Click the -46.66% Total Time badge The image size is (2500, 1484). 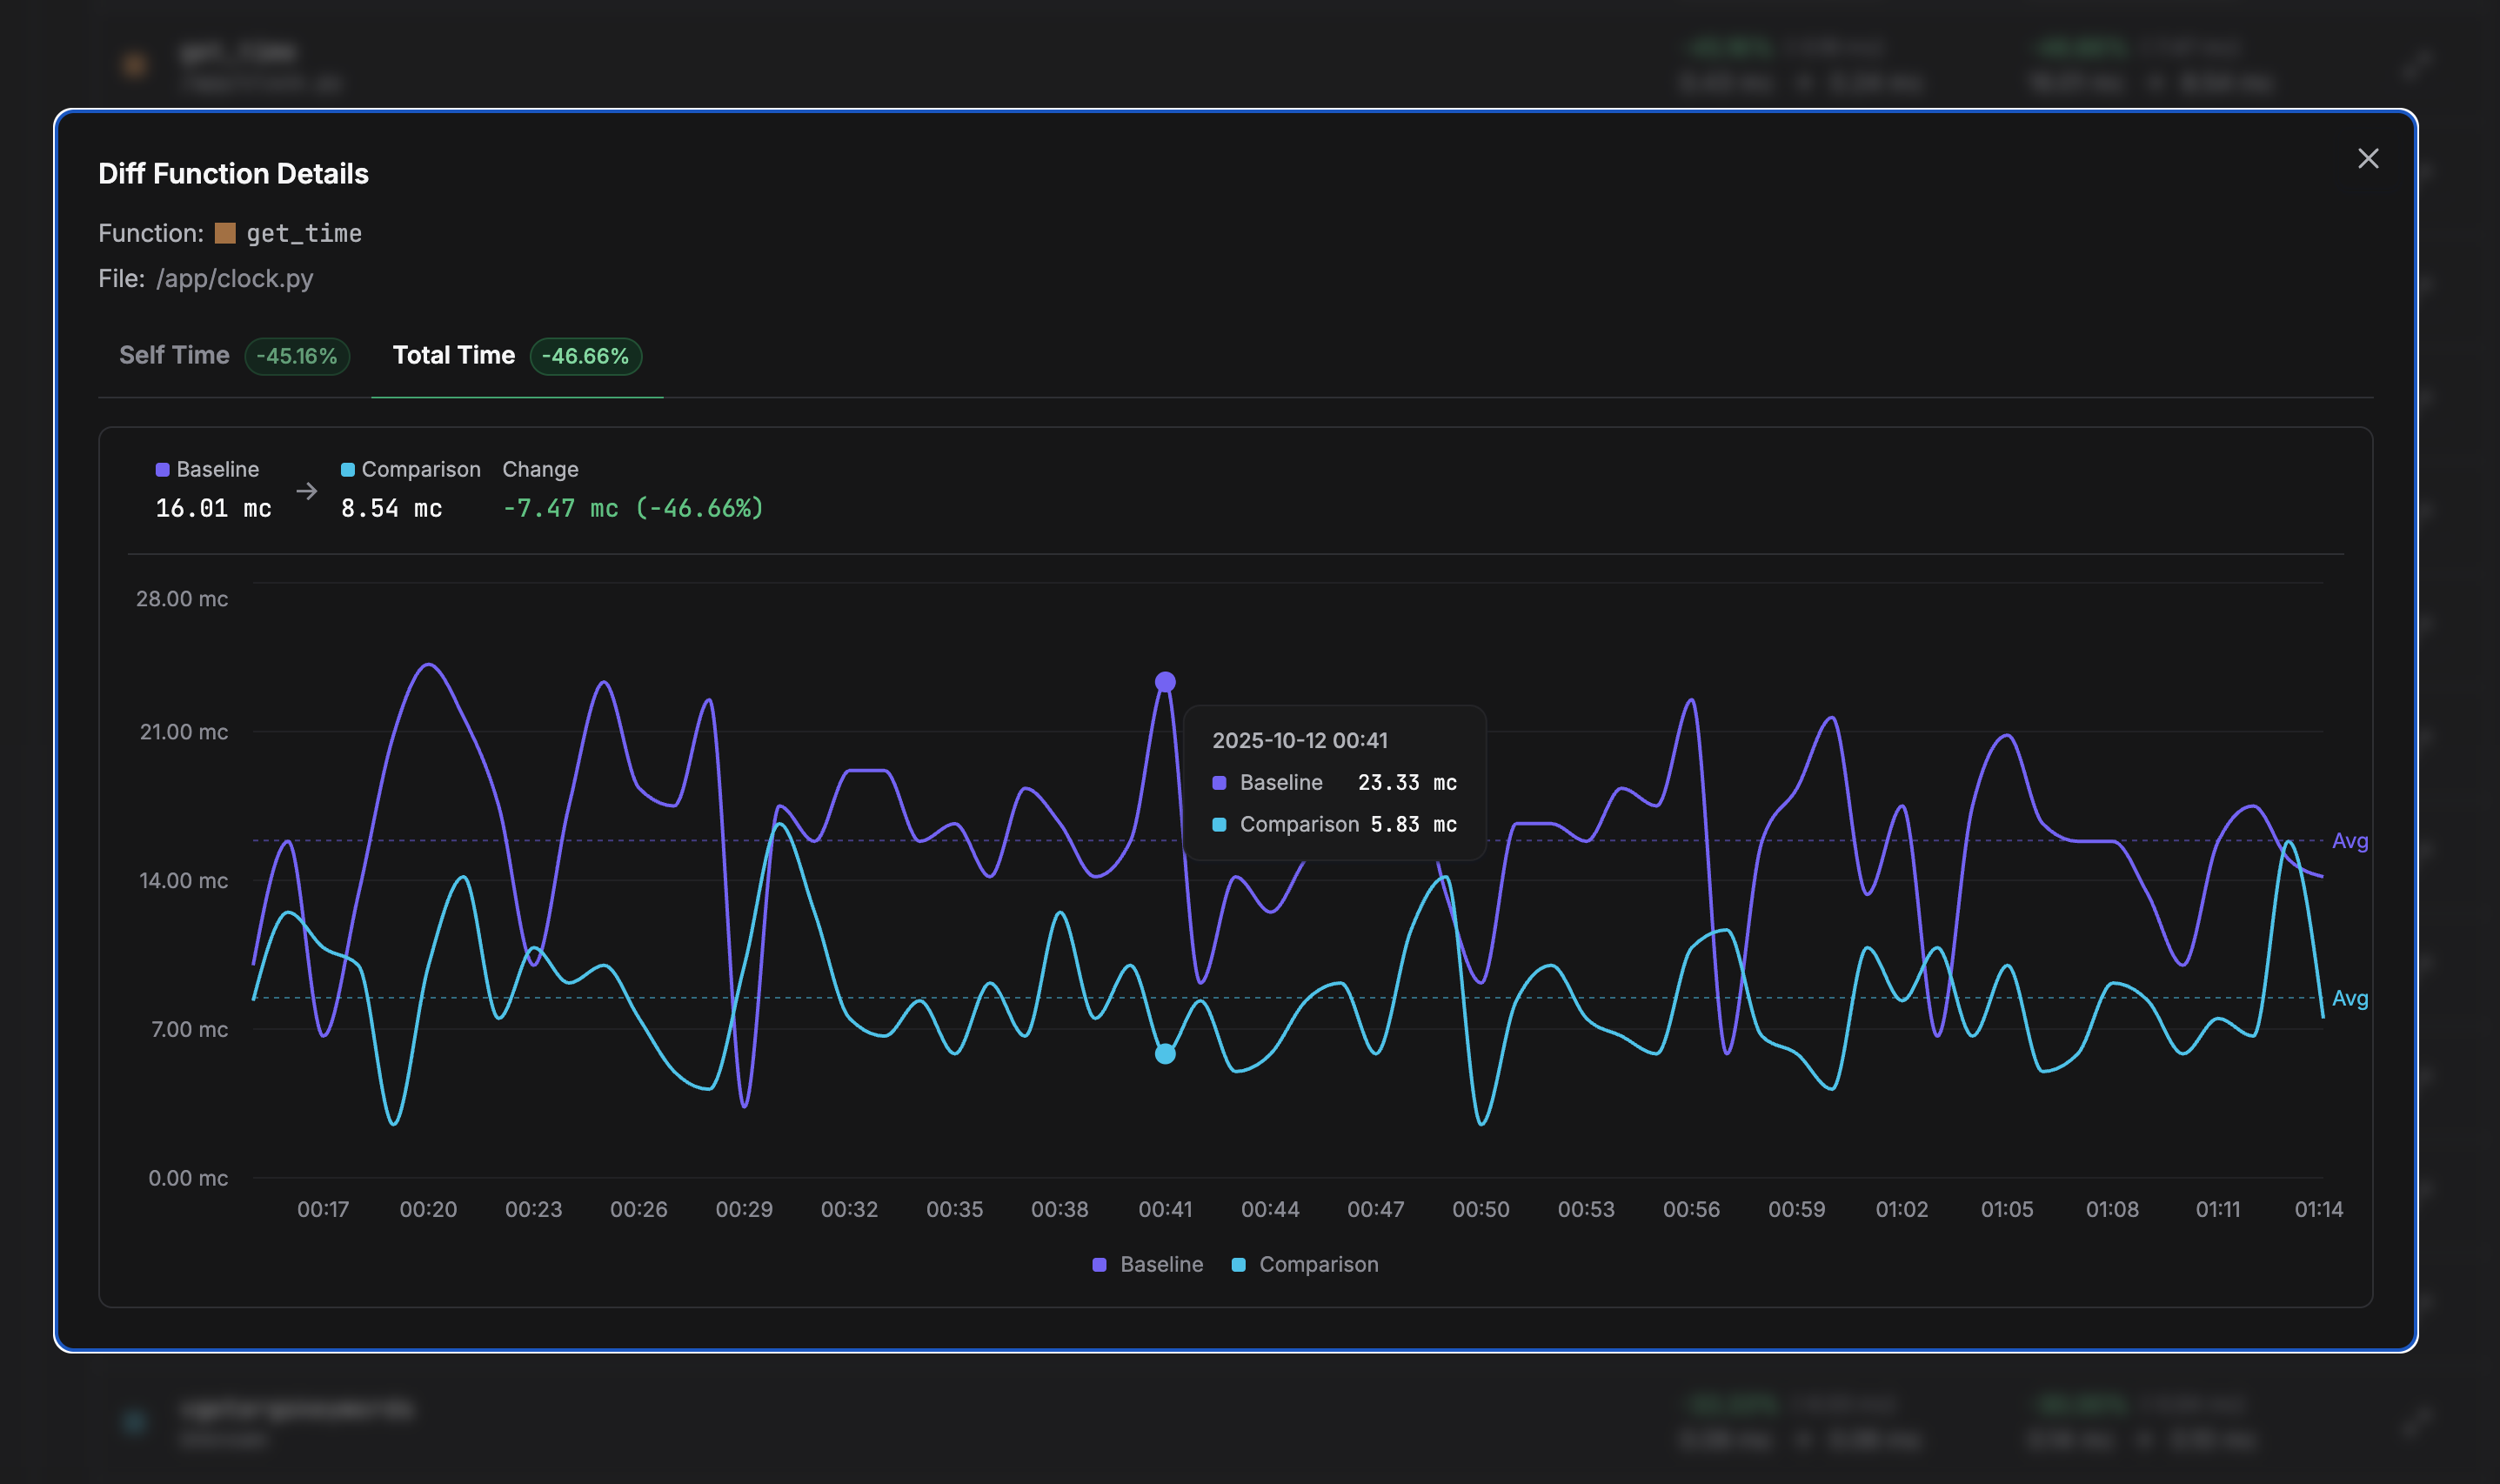click(585, 357)
